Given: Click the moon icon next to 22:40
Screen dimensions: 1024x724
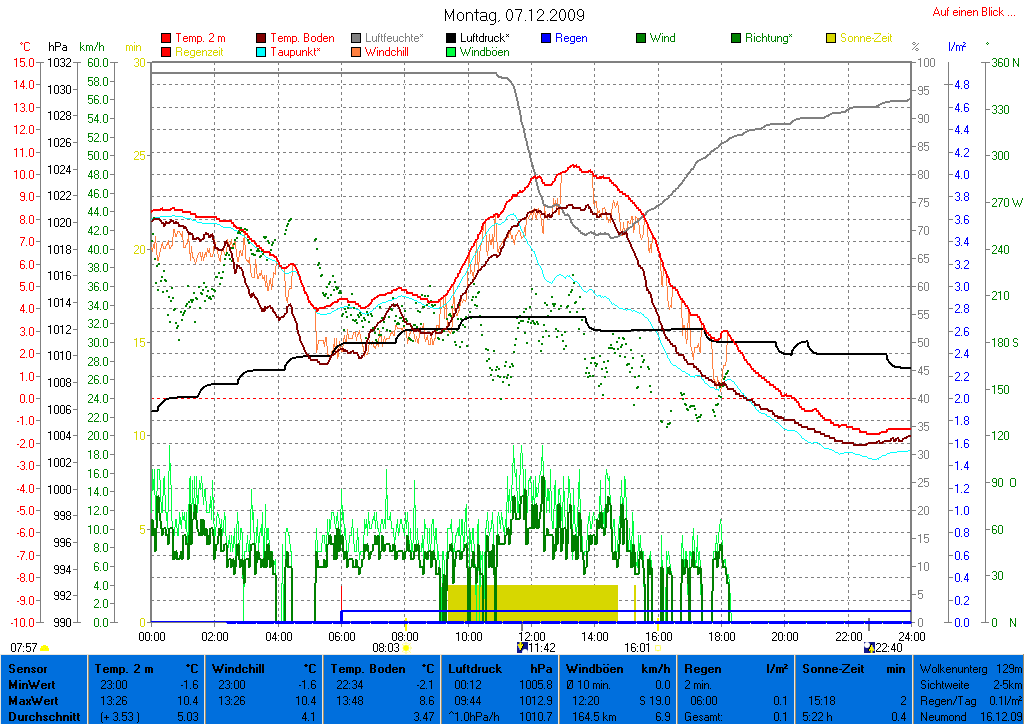Looking at the screenshot, I should [x=869, y=648].
